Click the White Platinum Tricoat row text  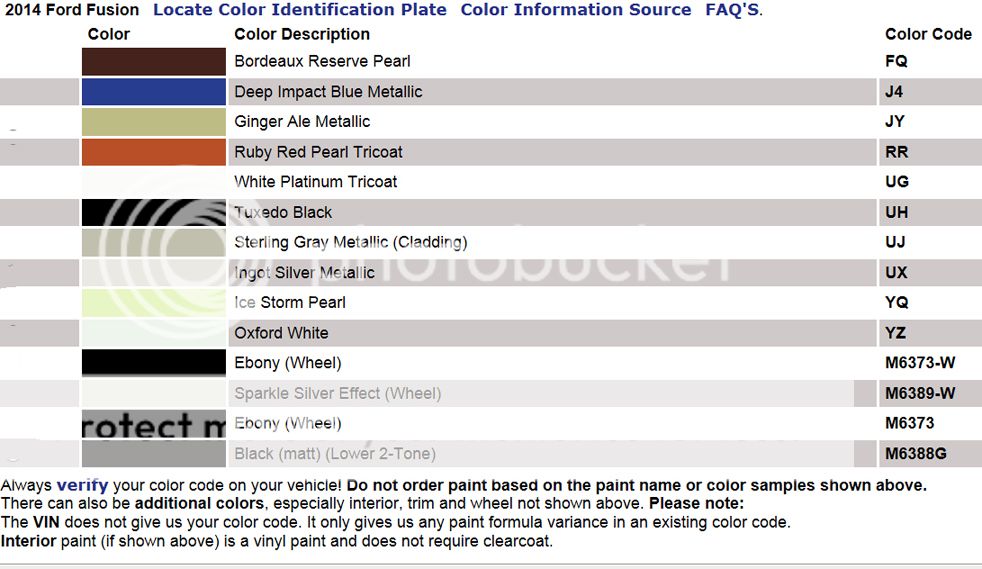point(316,182)
